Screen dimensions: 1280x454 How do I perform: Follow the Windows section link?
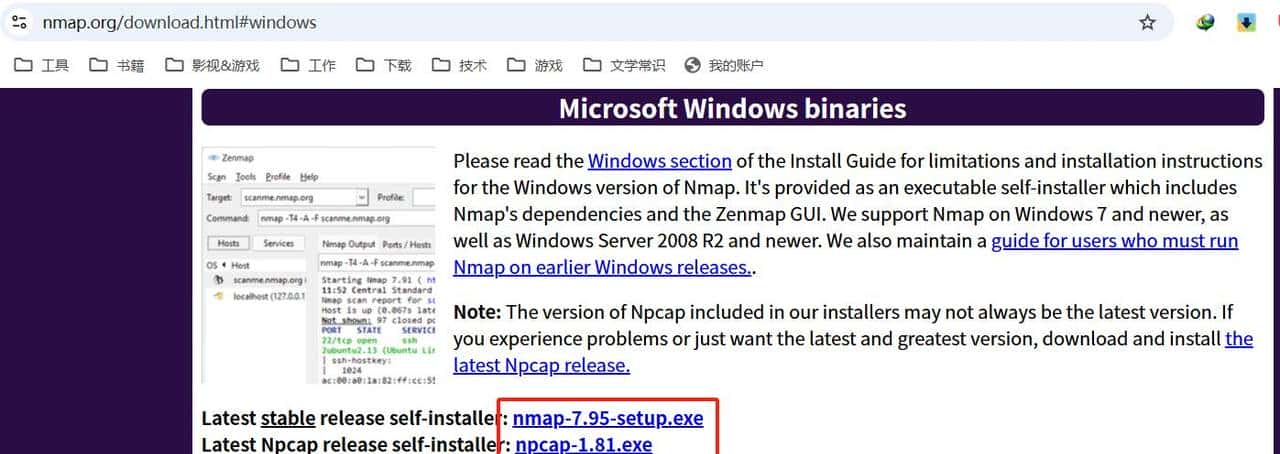coord(659,161)
